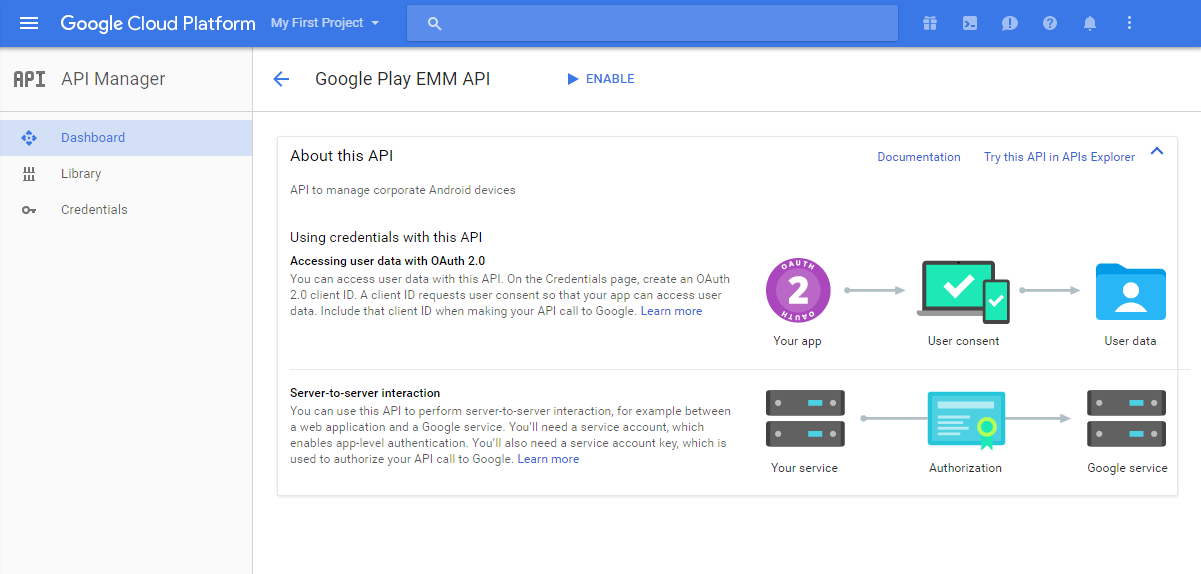The image size is (1201, 574).
Task: Go back using the left arrow
Action: coord(281,79)
